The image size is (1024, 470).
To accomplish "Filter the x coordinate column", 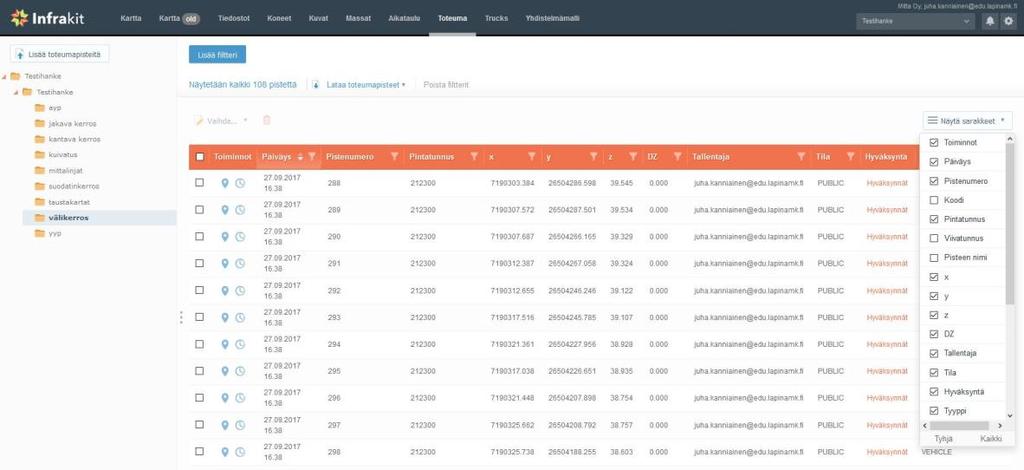I will point(532,157).
